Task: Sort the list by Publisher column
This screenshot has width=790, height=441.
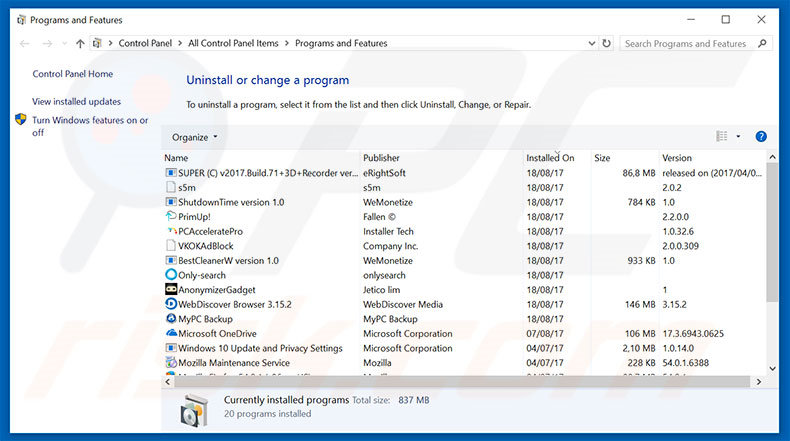Action: [381, 158]
